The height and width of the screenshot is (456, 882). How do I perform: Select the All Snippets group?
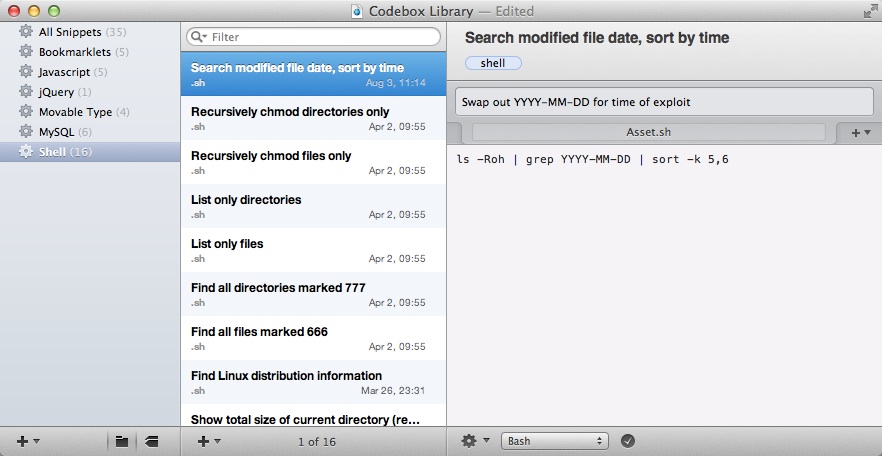click(x=90, y=32)
